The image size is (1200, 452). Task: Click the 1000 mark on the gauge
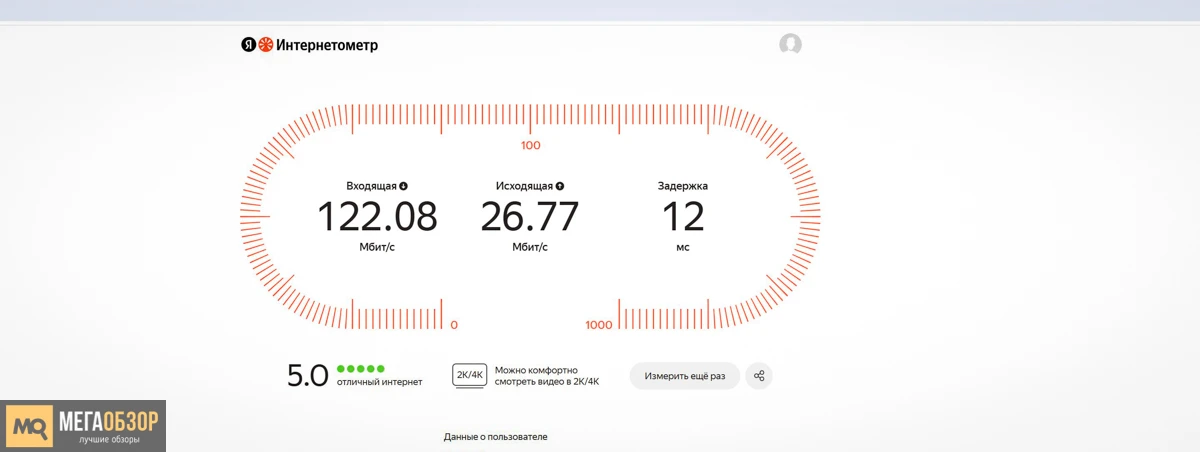[599, 325]
